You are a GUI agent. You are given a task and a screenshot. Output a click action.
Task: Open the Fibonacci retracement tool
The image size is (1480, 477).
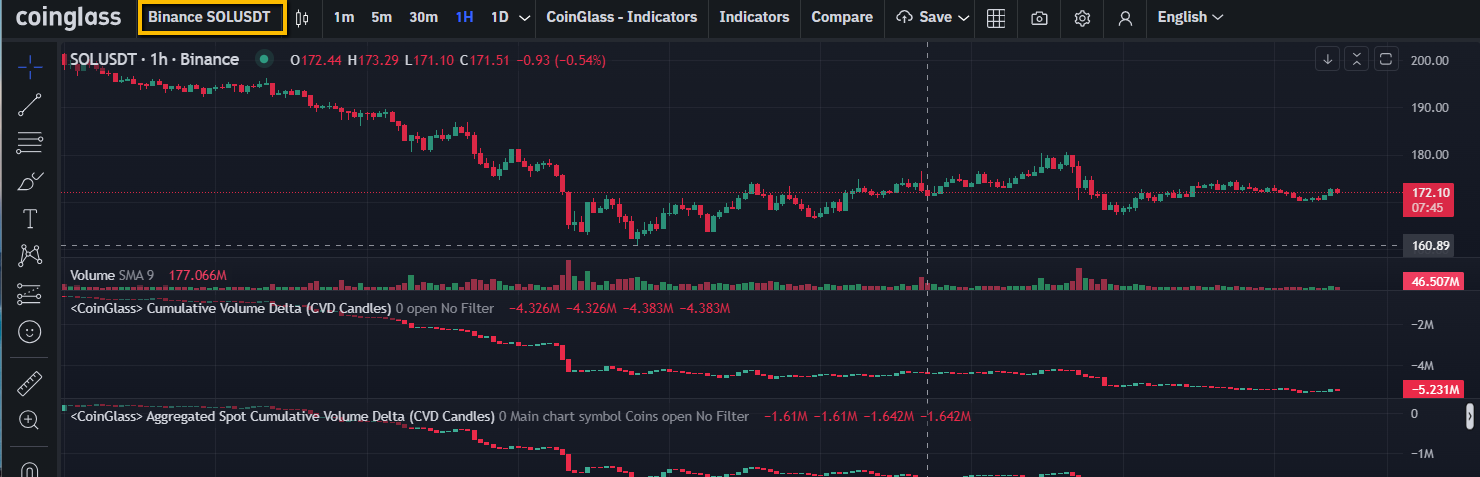coord(30,143)
